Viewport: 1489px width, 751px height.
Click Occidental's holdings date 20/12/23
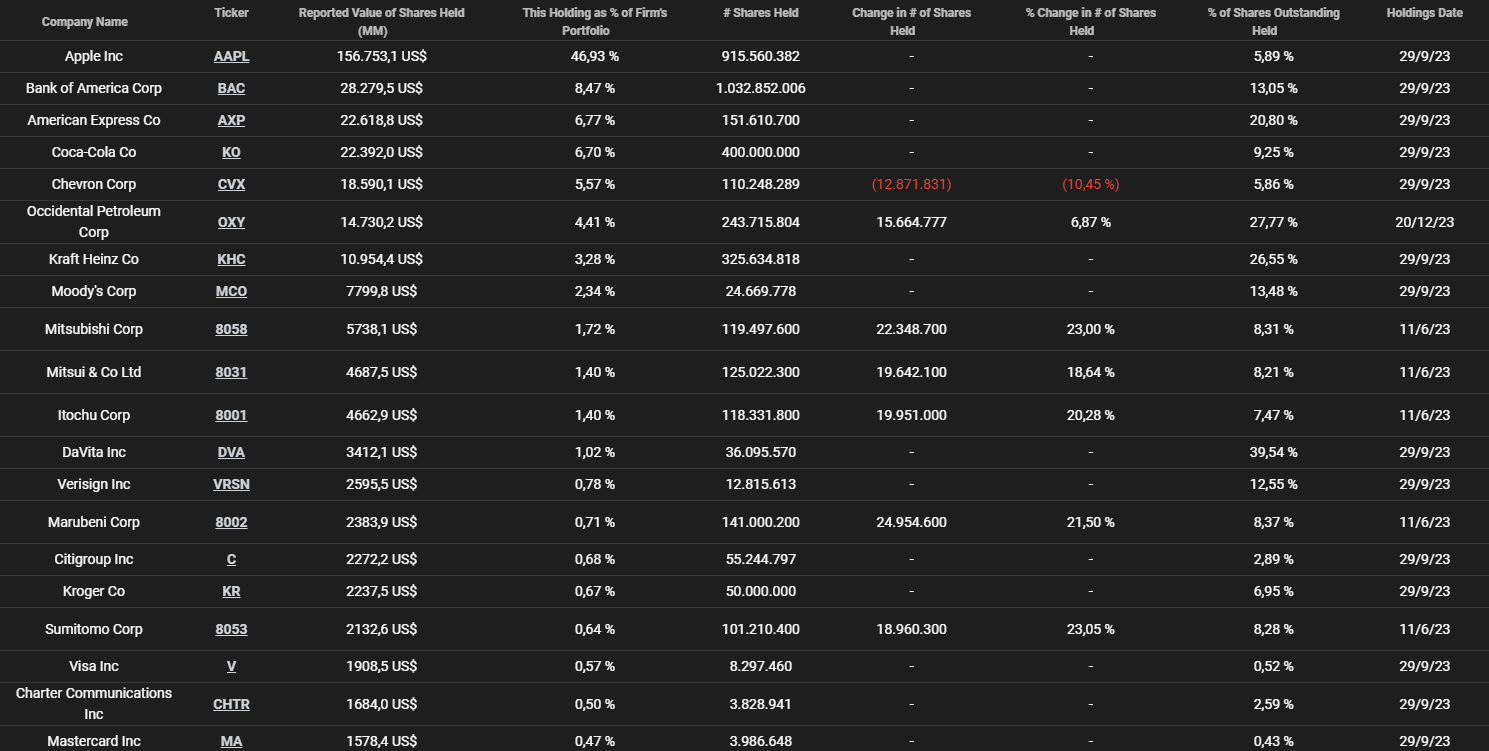(x=1424, y=222)
